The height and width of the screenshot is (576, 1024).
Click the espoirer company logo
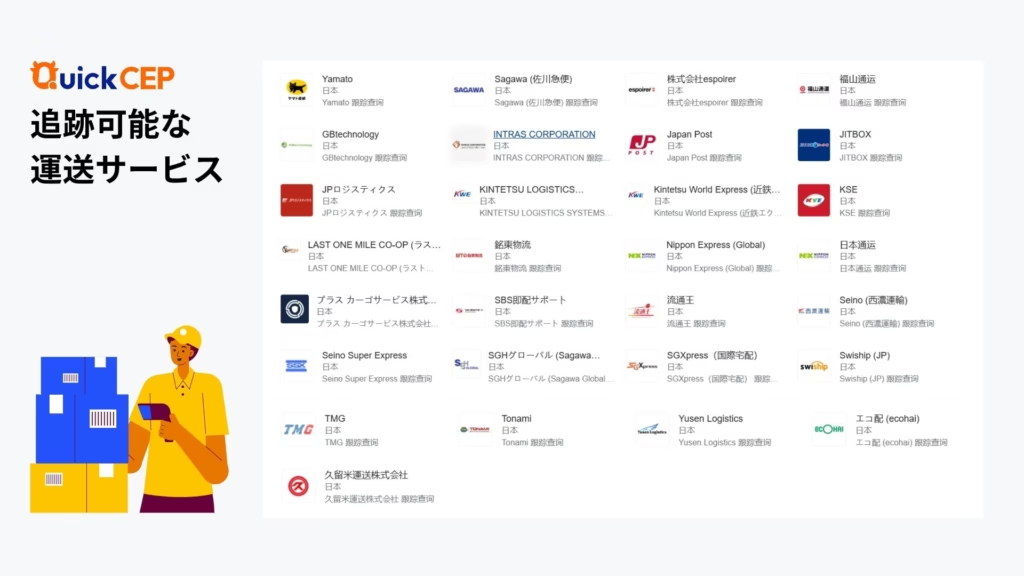(x=641, y=89)
